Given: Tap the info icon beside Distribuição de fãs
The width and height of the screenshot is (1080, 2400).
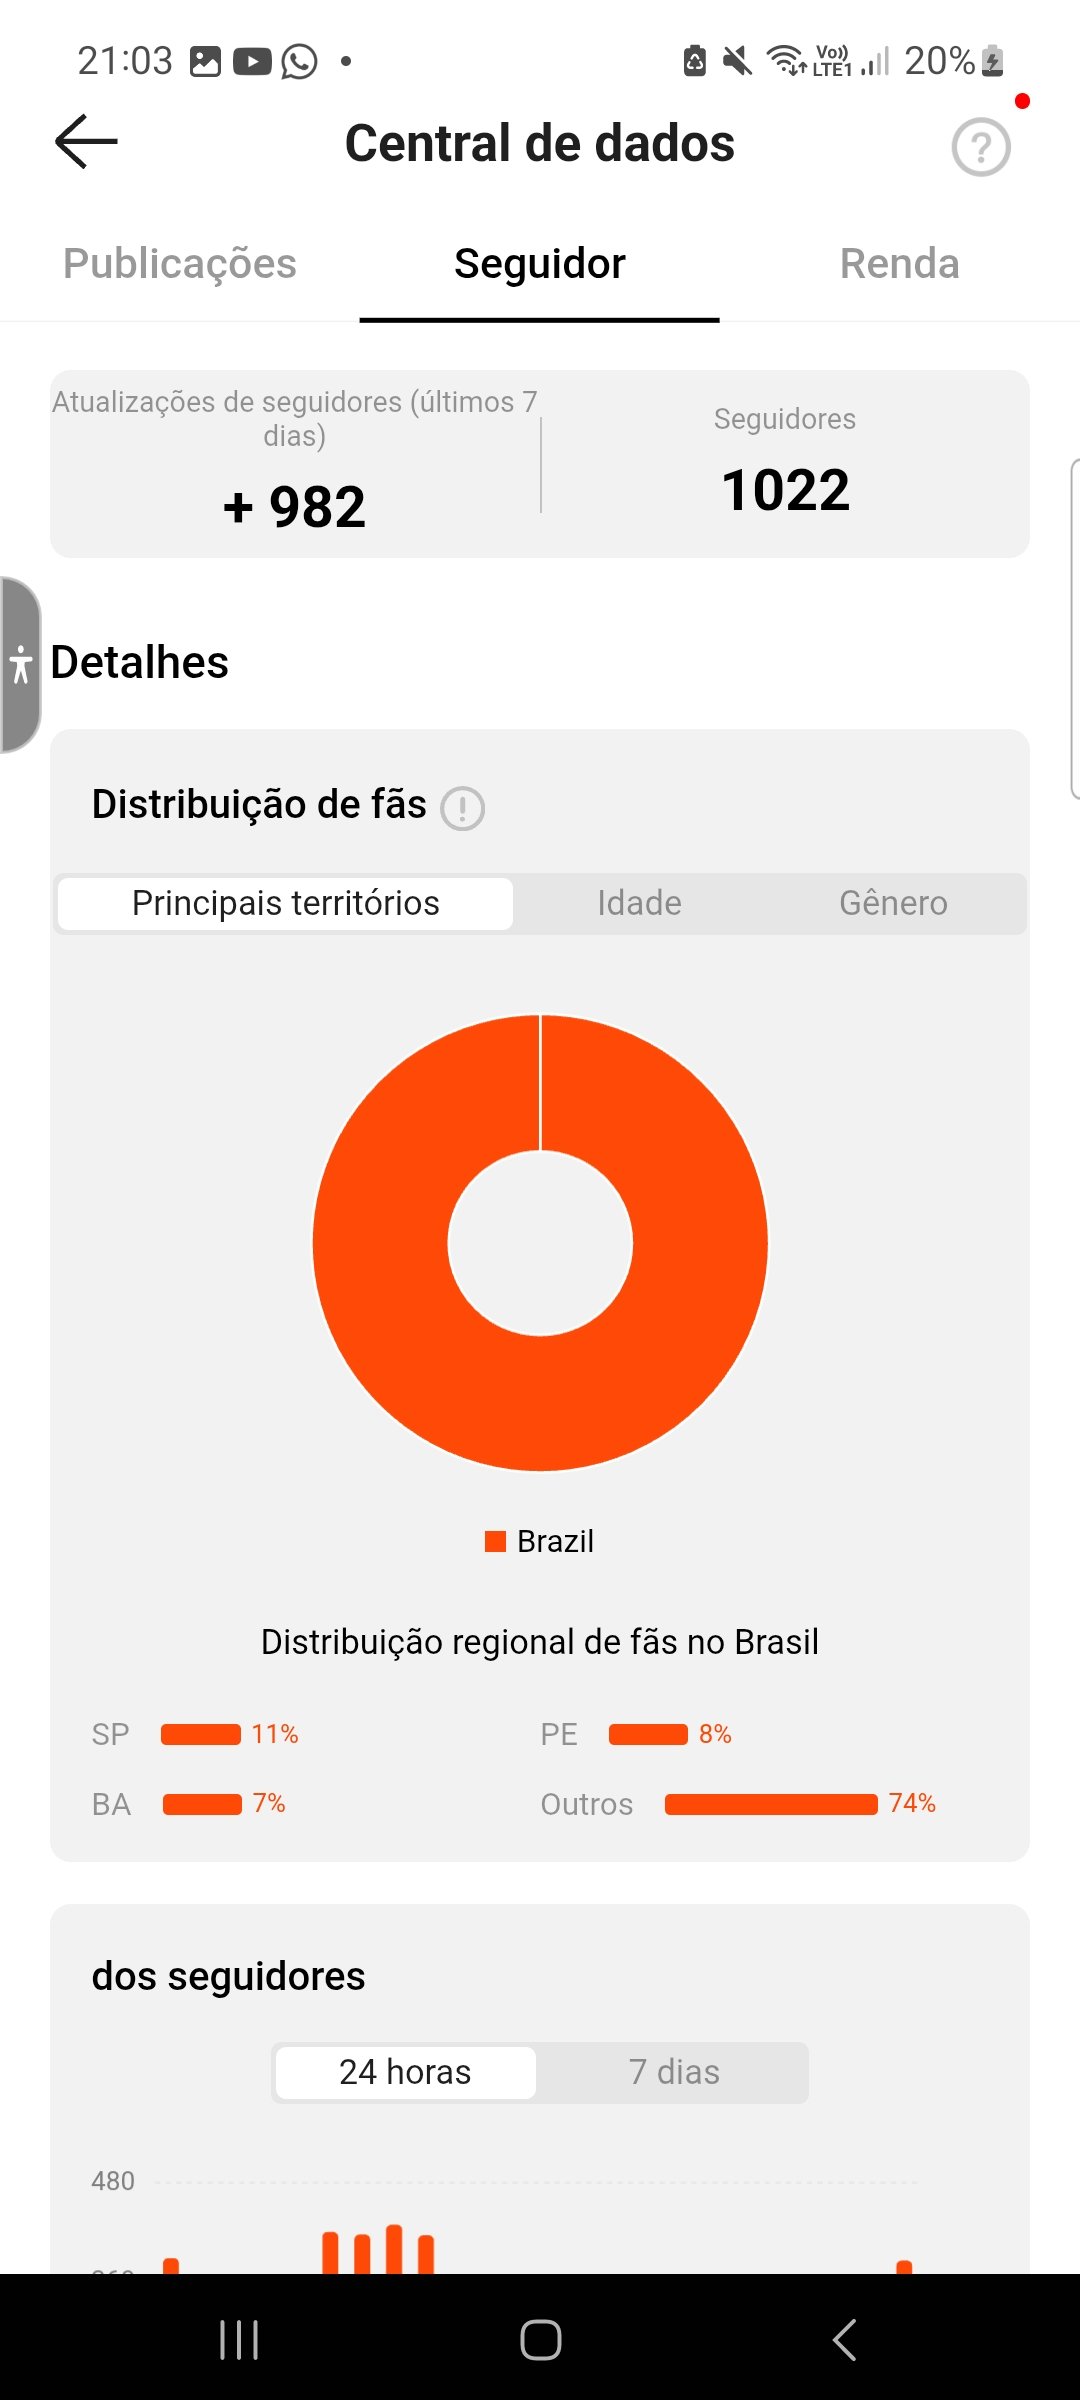Looking at the screenshot, I should (462, 808).
